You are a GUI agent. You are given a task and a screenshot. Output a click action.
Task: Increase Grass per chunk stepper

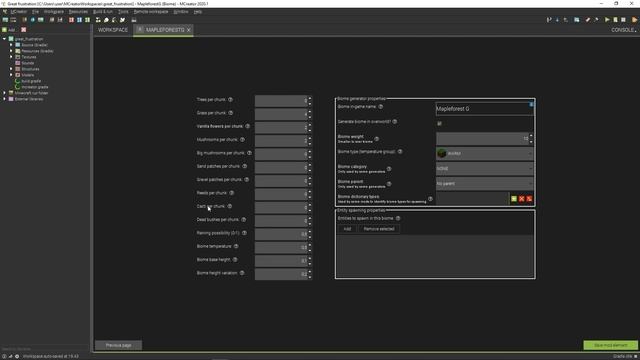coord(310,111)
